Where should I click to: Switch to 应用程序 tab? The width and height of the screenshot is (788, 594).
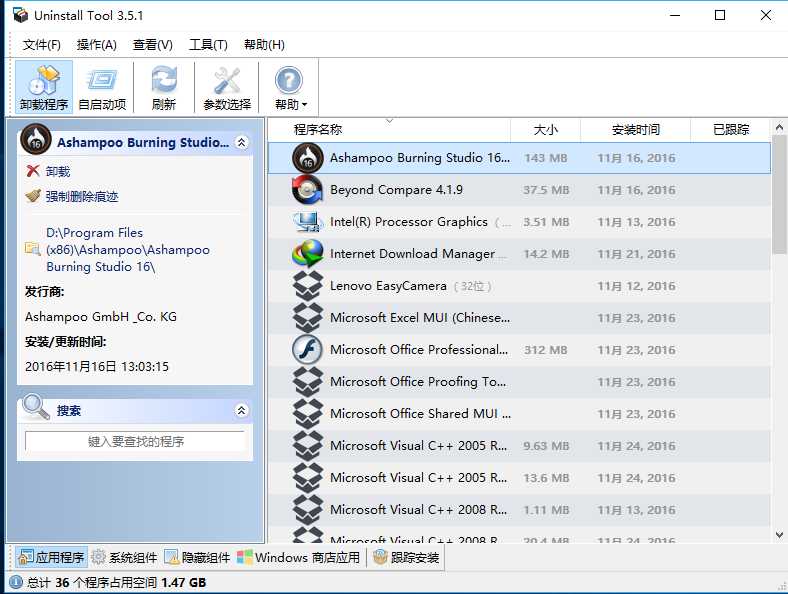51,557
